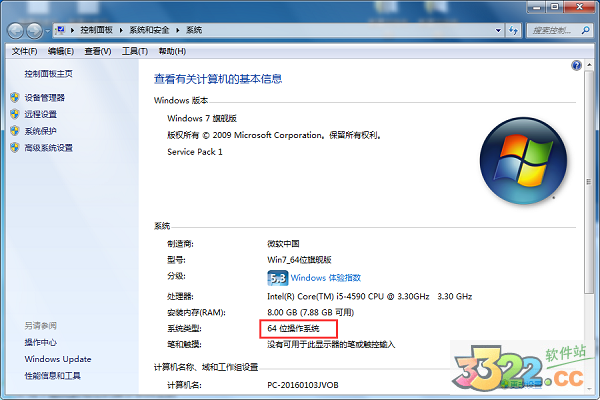Click the vertical scrollbar thumb
This screenshot has height=400, width=600.
click(x=589, y=182)
